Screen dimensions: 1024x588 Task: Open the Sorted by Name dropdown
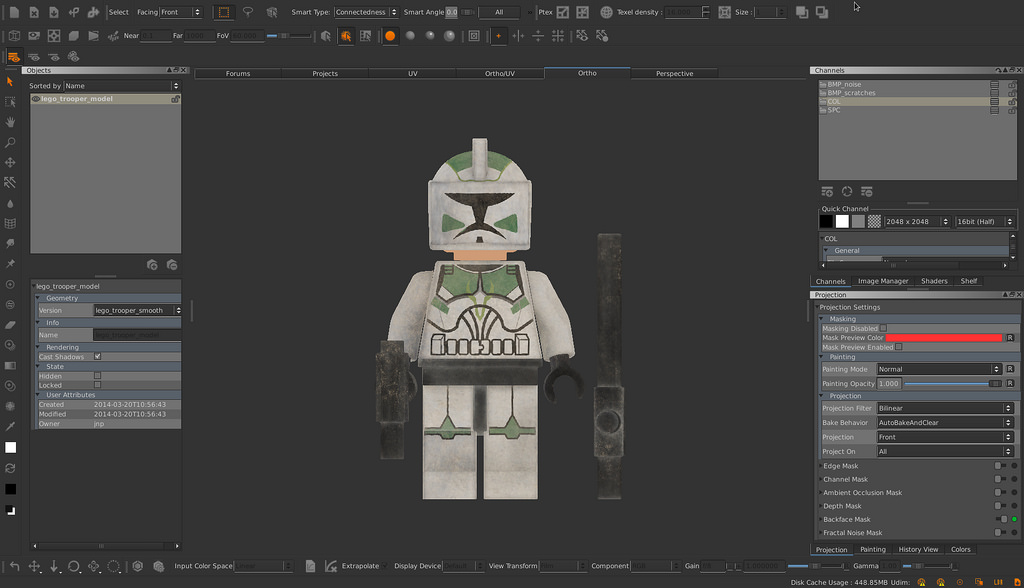click(x=121, y=86)
